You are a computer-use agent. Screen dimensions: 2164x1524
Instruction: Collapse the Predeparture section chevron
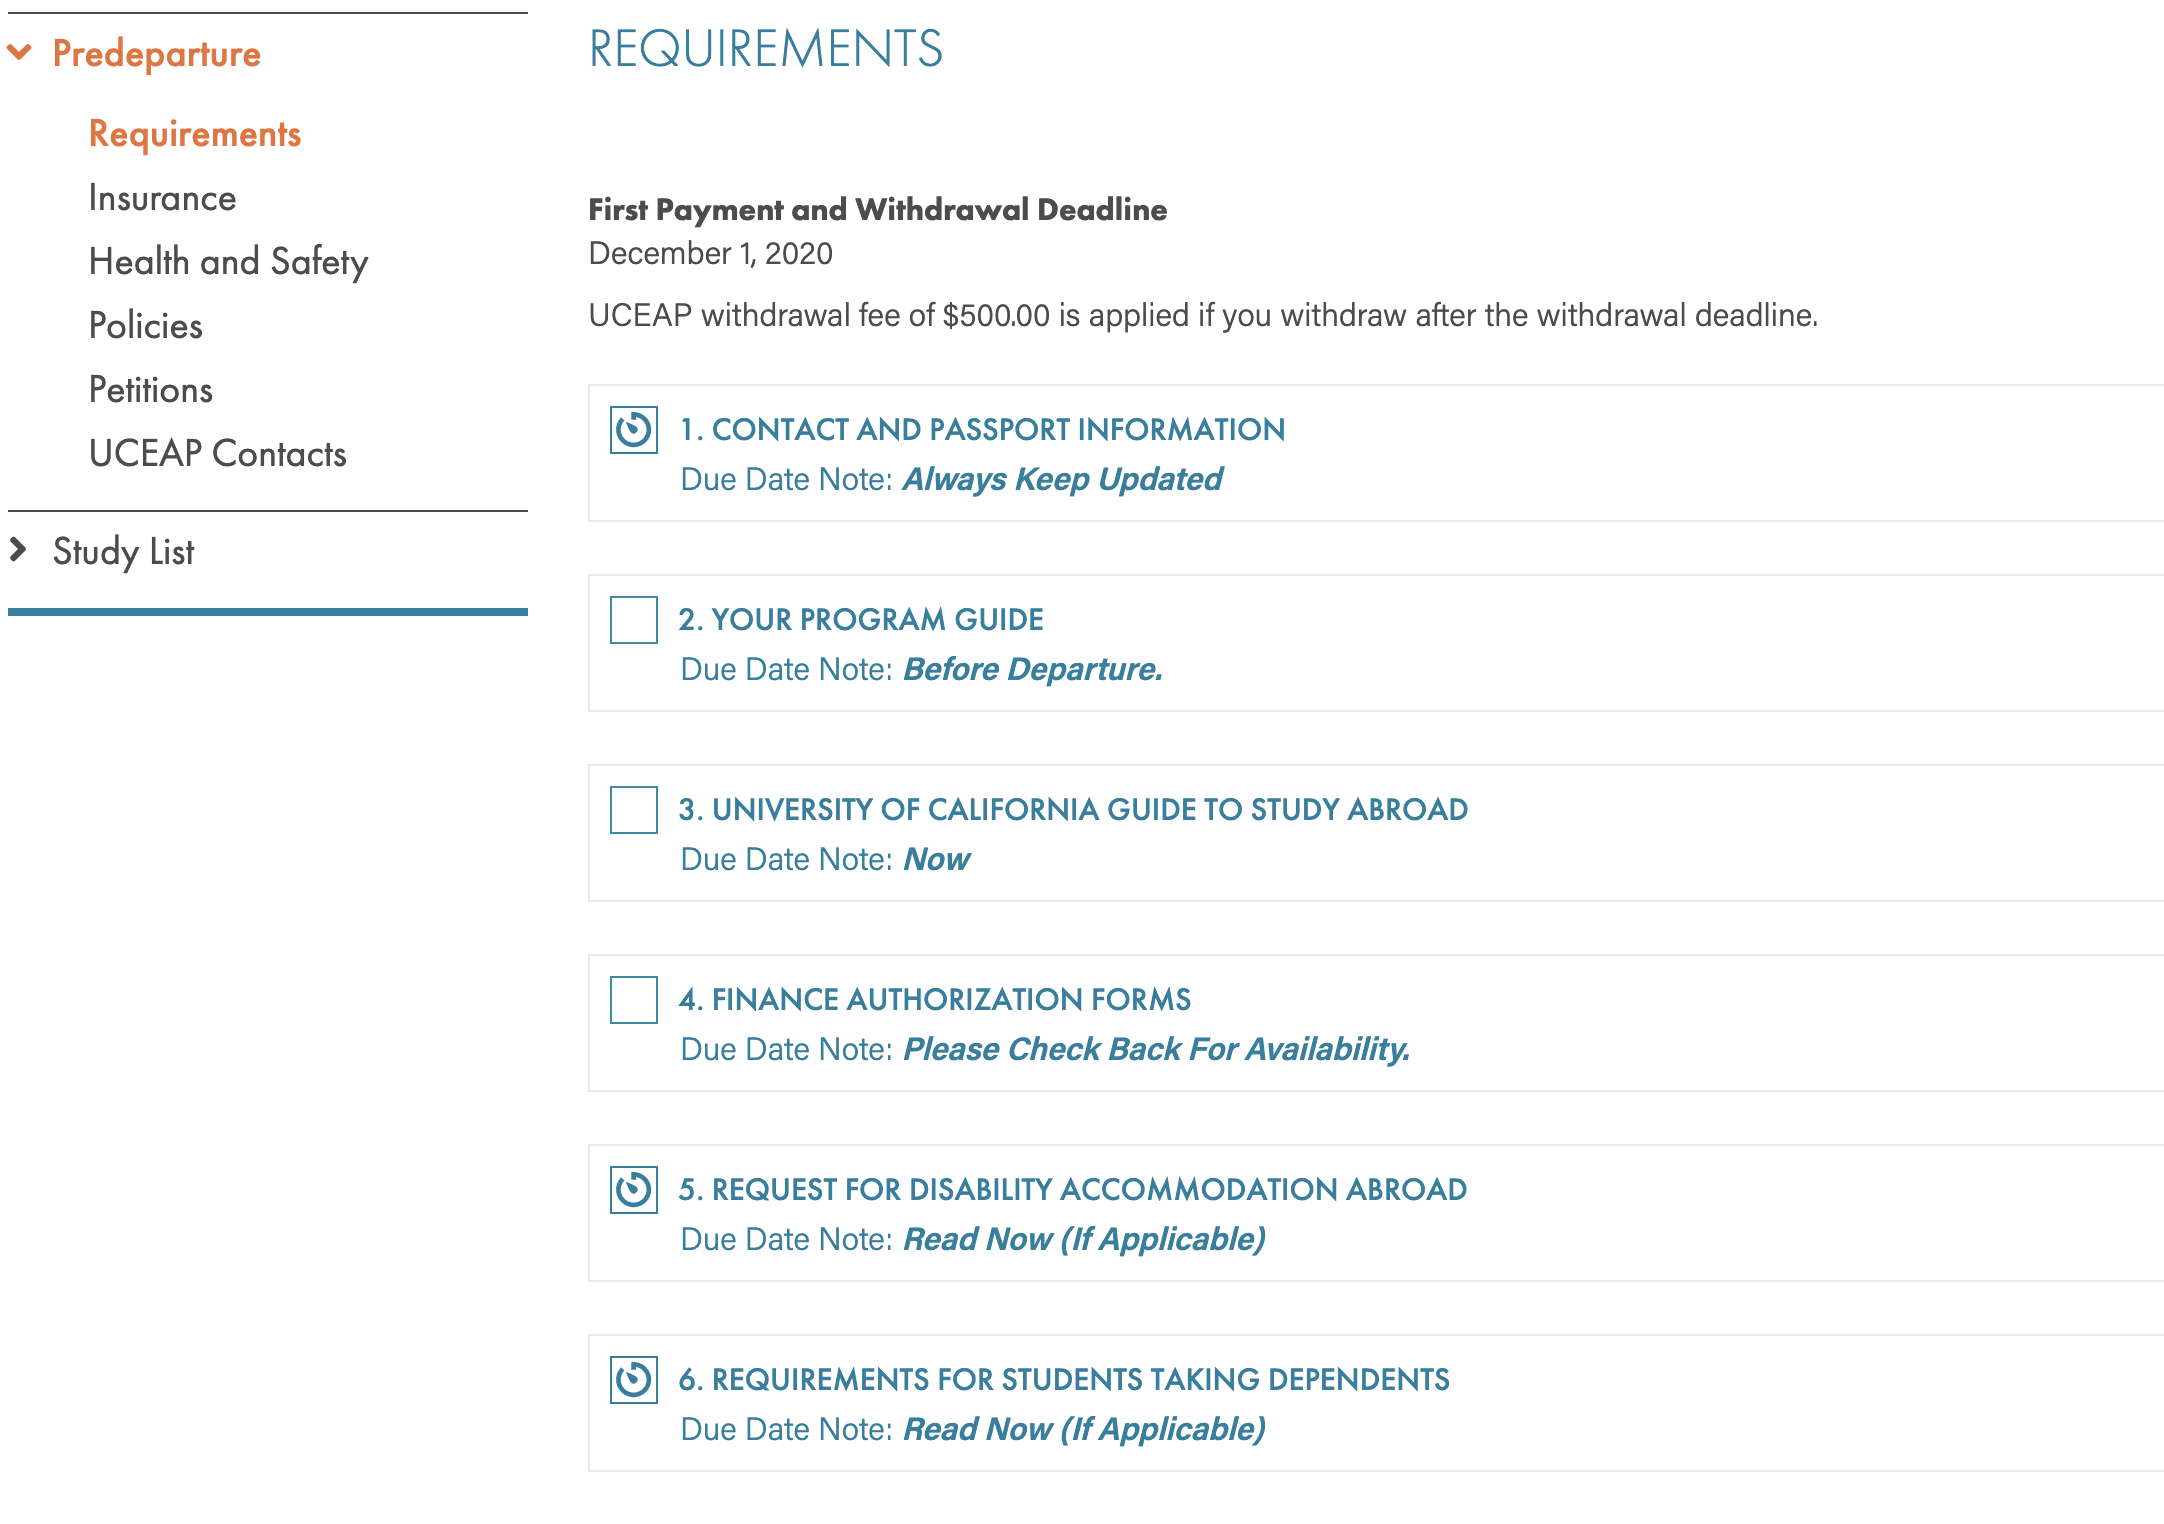coord(20,52)
